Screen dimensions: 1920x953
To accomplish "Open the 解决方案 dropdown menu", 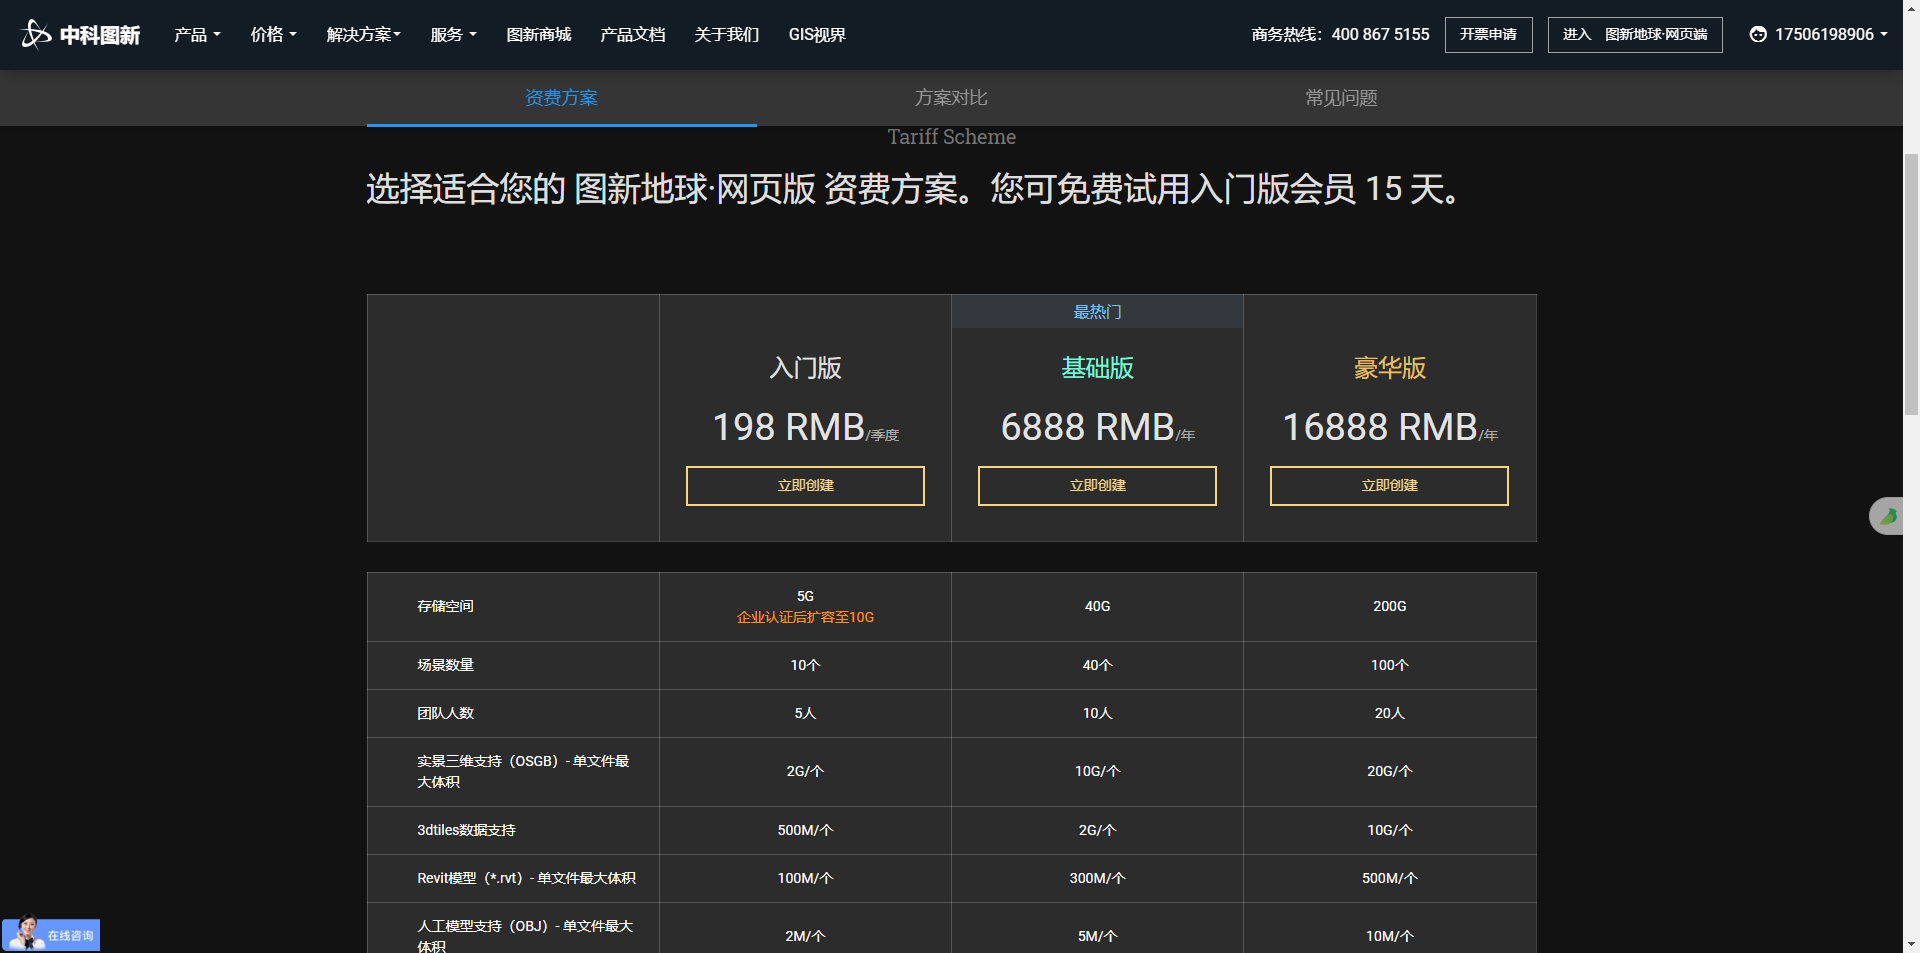I will click(363, 35).
